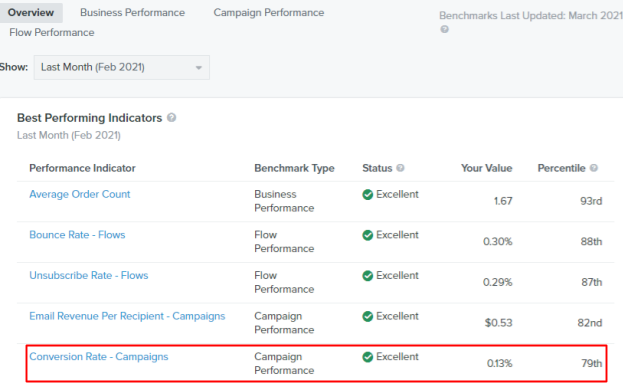Click the 1.67 value cell
The height and width of the screenshot is (386, 623).
coord(503,201)
